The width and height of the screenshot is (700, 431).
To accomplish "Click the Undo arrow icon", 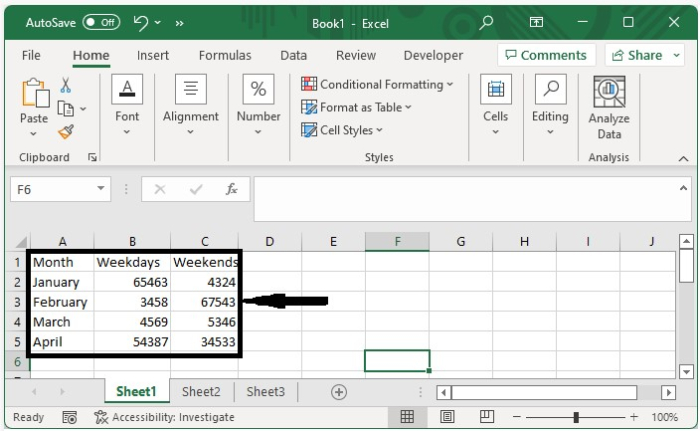I will click(x=141, y=22).
